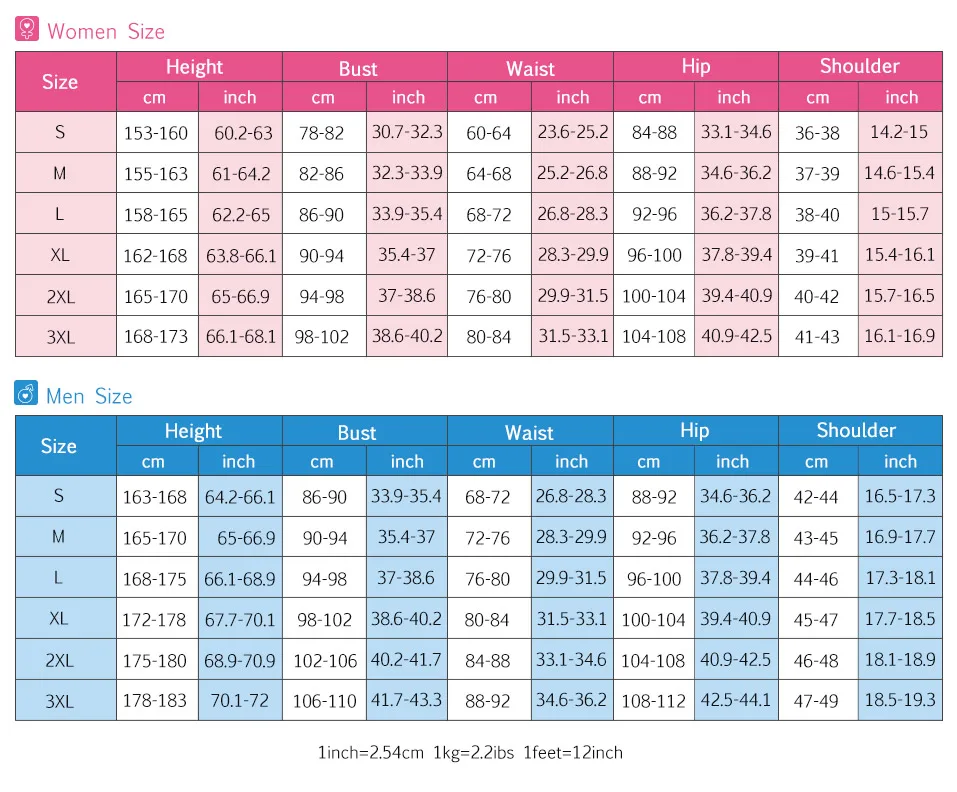Click the blue male symbol icon
957x792 pixels.
(x=27, y=394)
